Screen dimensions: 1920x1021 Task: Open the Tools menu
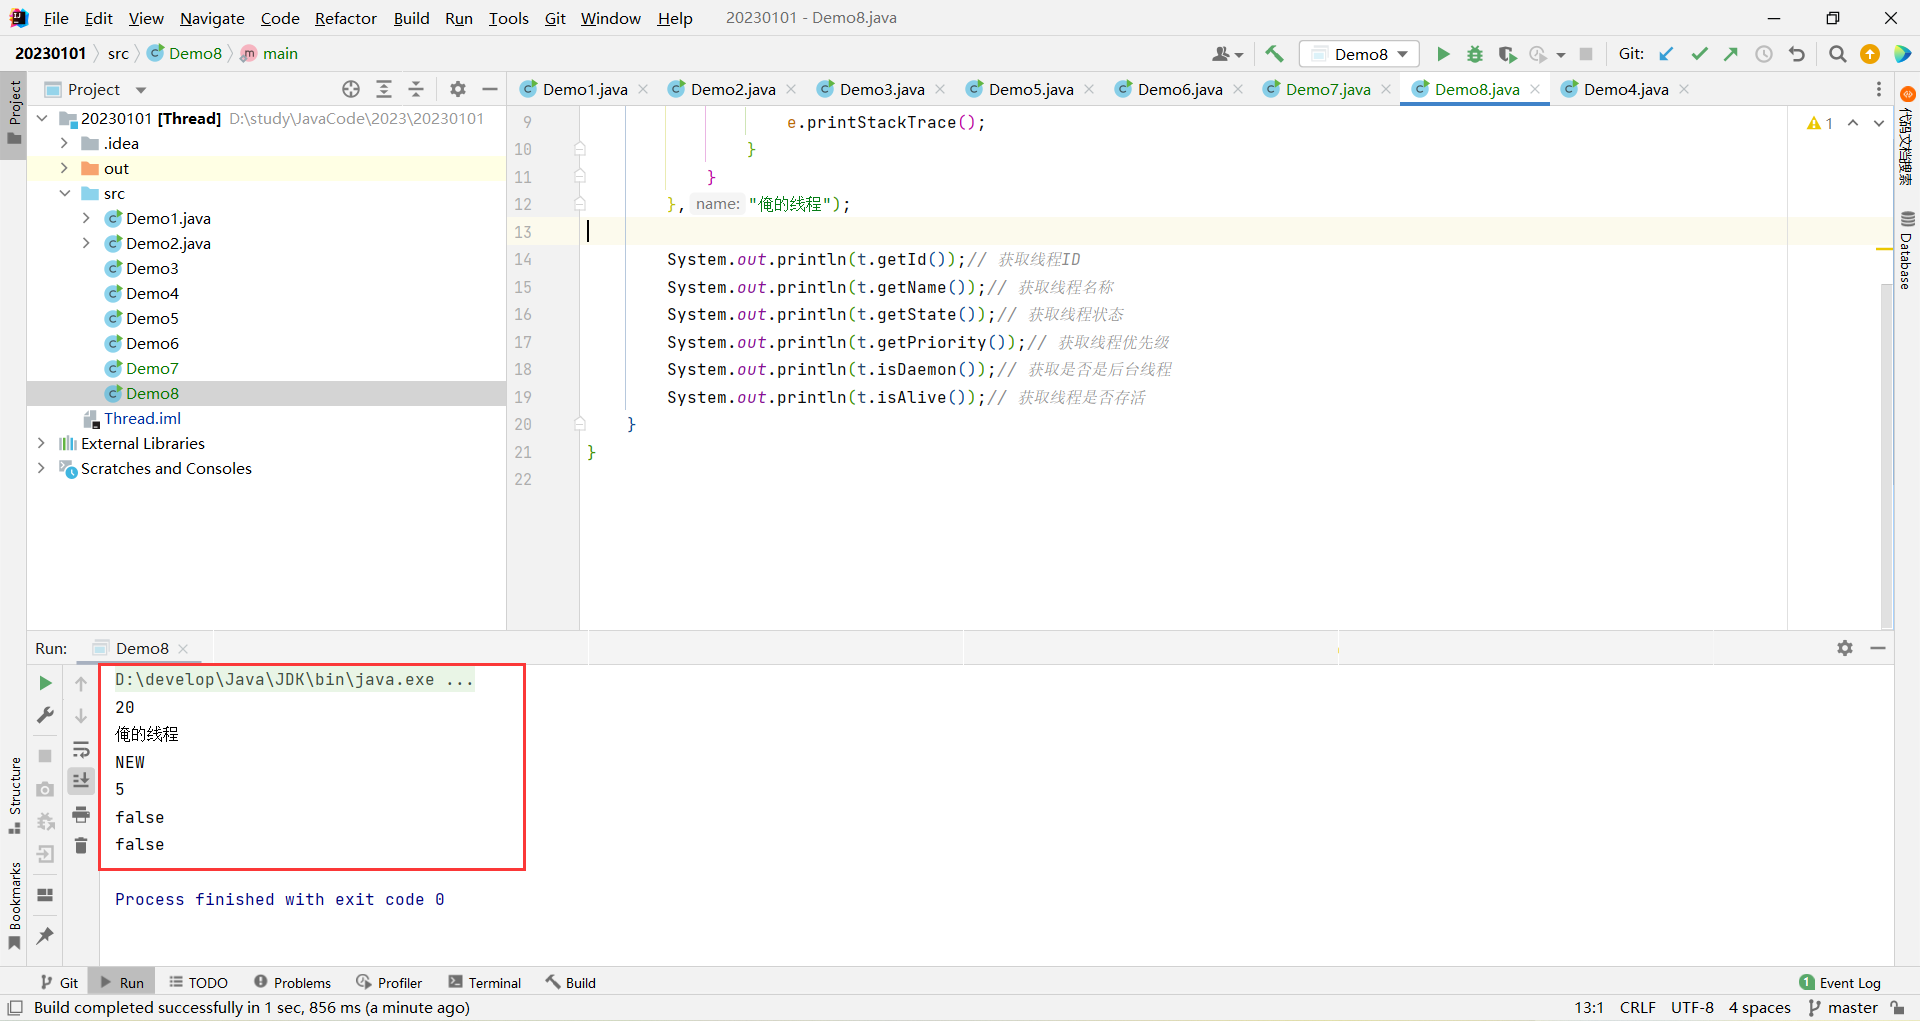[x=508, y=18]
